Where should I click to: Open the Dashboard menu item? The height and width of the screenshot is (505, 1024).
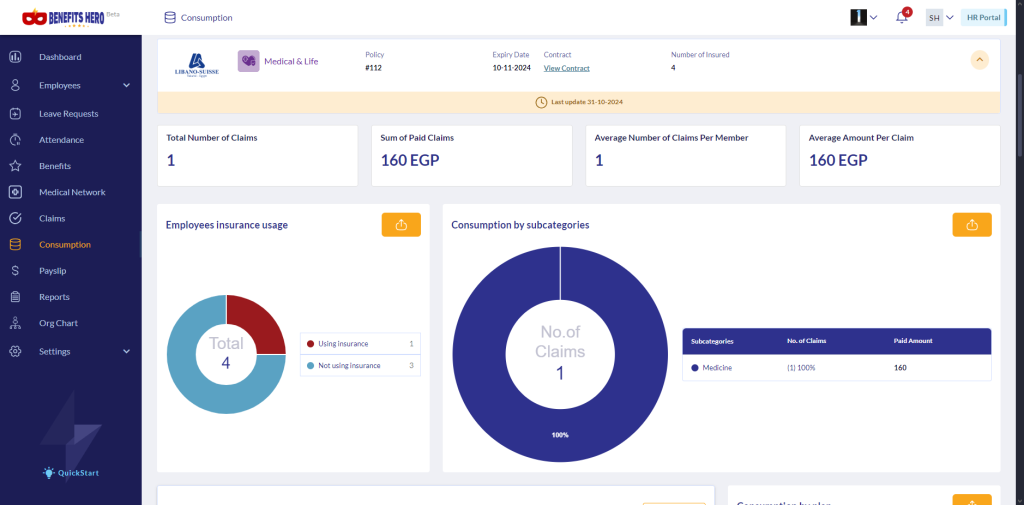60,57
